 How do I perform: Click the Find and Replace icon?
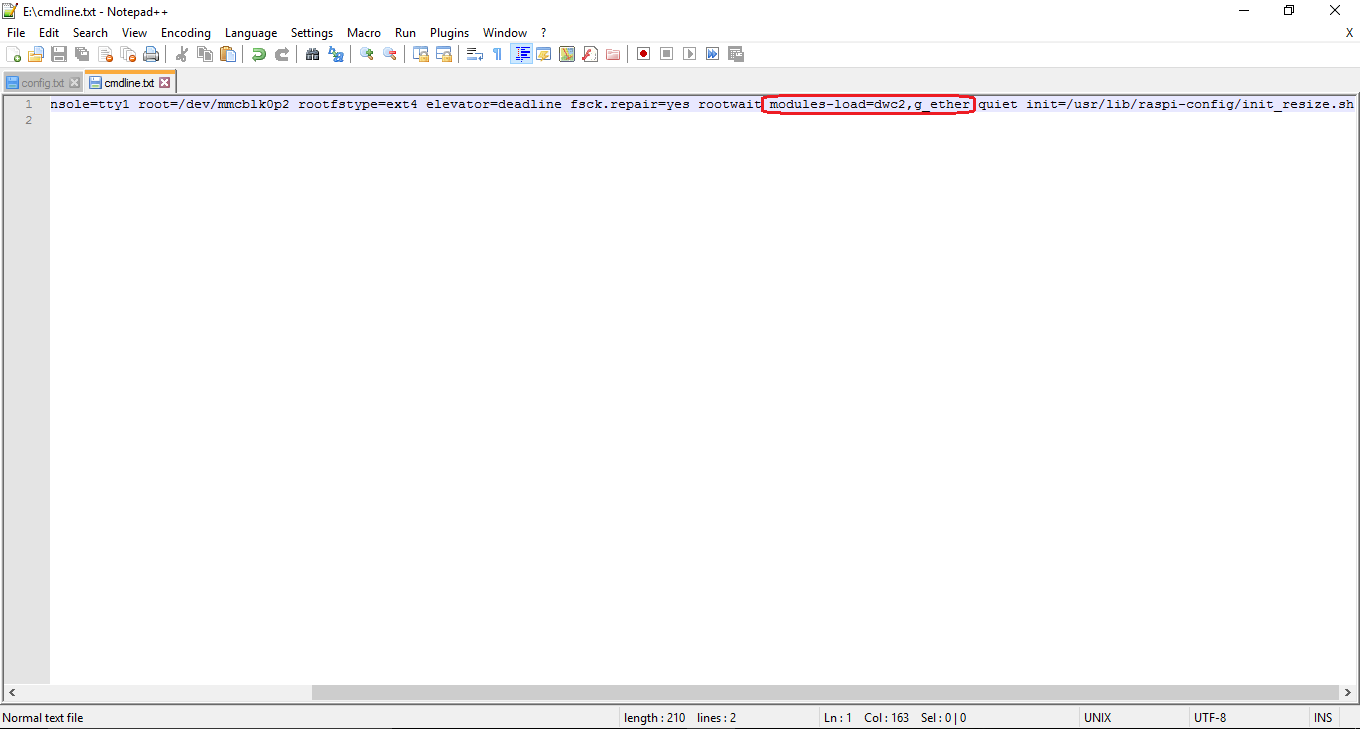[336, 54]
